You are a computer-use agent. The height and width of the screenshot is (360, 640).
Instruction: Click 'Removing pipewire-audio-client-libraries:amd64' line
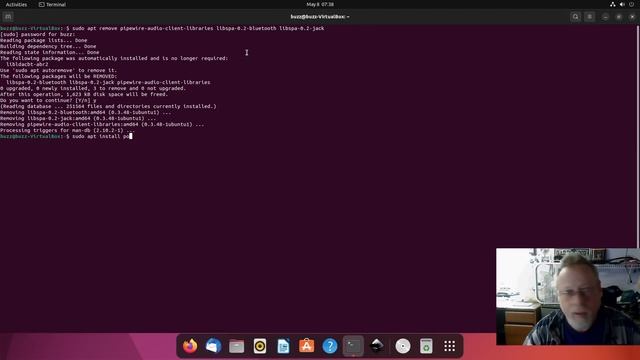(102, 124)
